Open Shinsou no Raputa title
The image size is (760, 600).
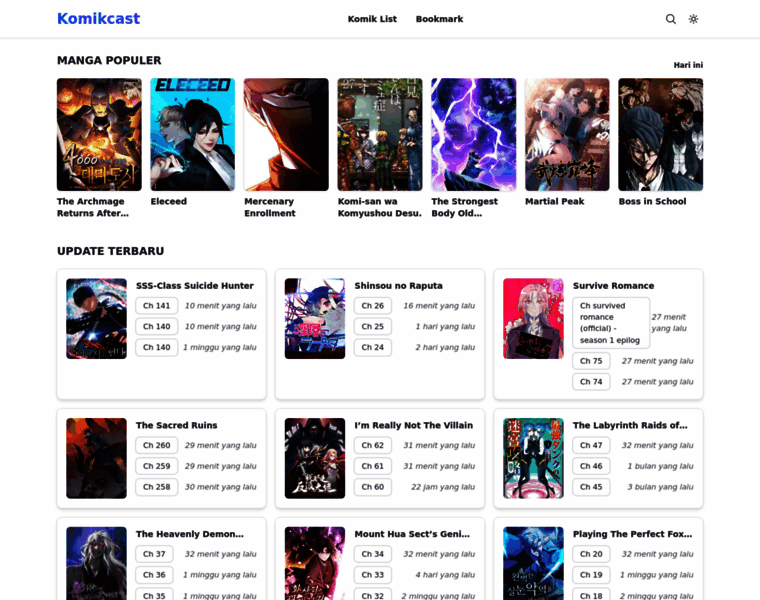pos(398,285)
